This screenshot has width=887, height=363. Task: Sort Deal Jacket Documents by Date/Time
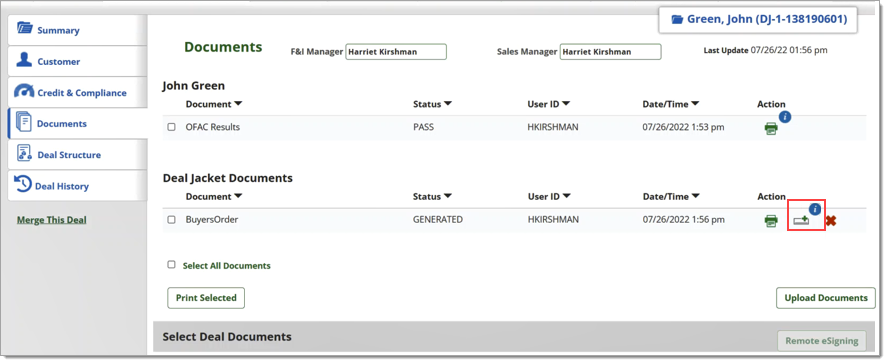(x=671, y=197)
